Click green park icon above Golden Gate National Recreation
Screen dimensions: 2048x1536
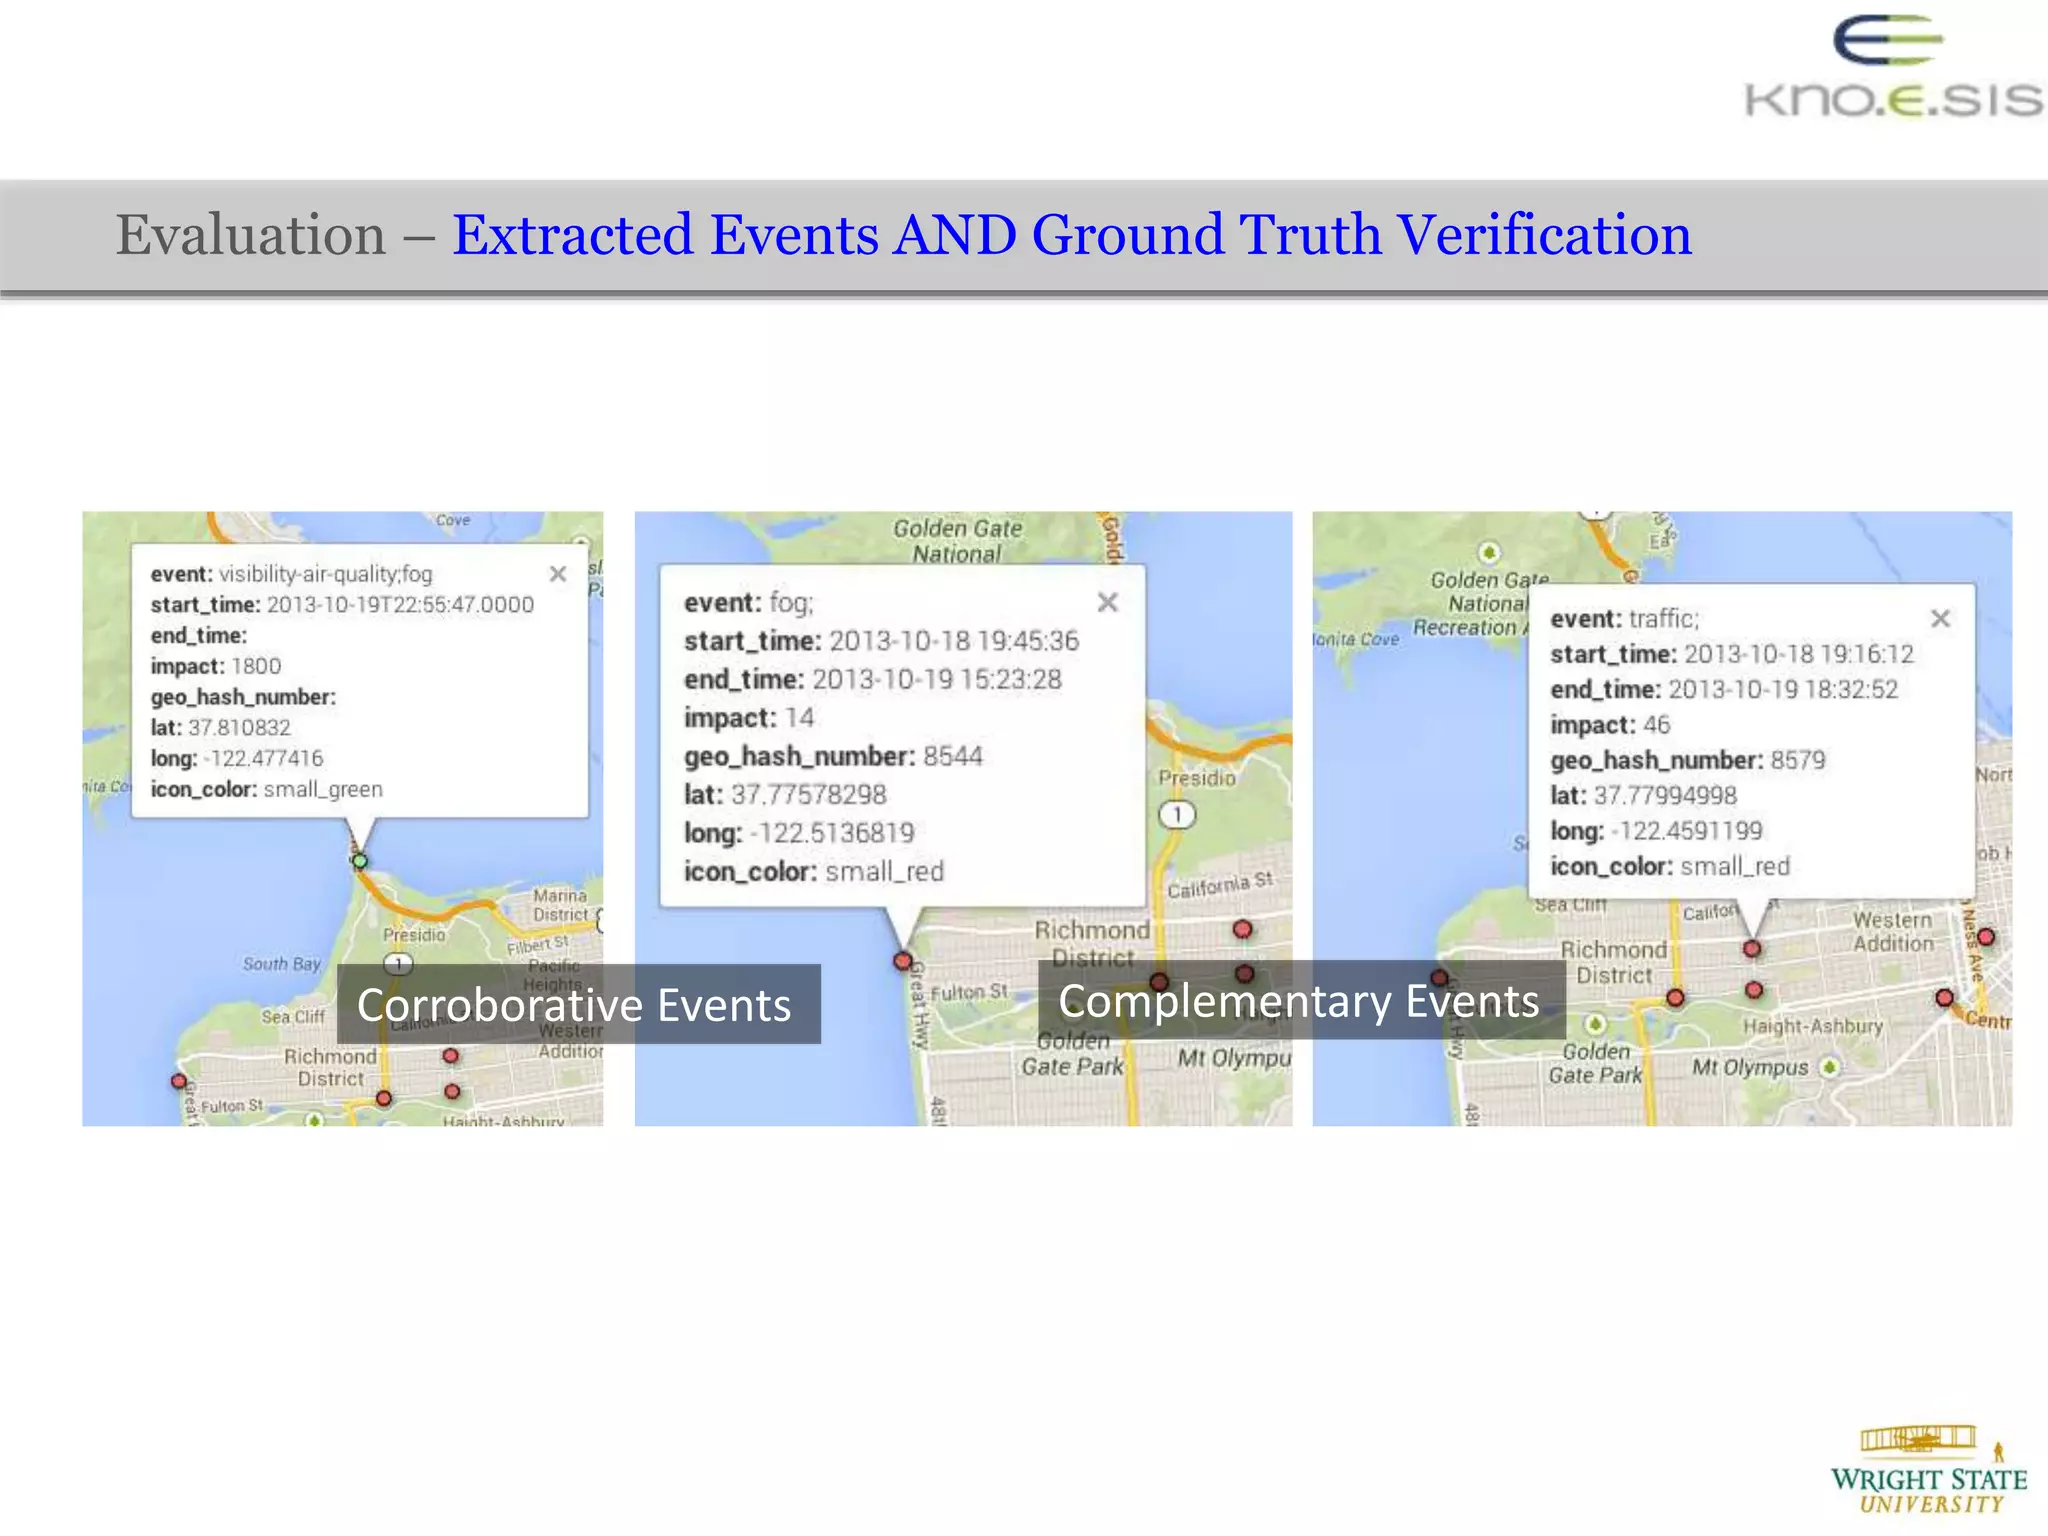(1489, 552)
